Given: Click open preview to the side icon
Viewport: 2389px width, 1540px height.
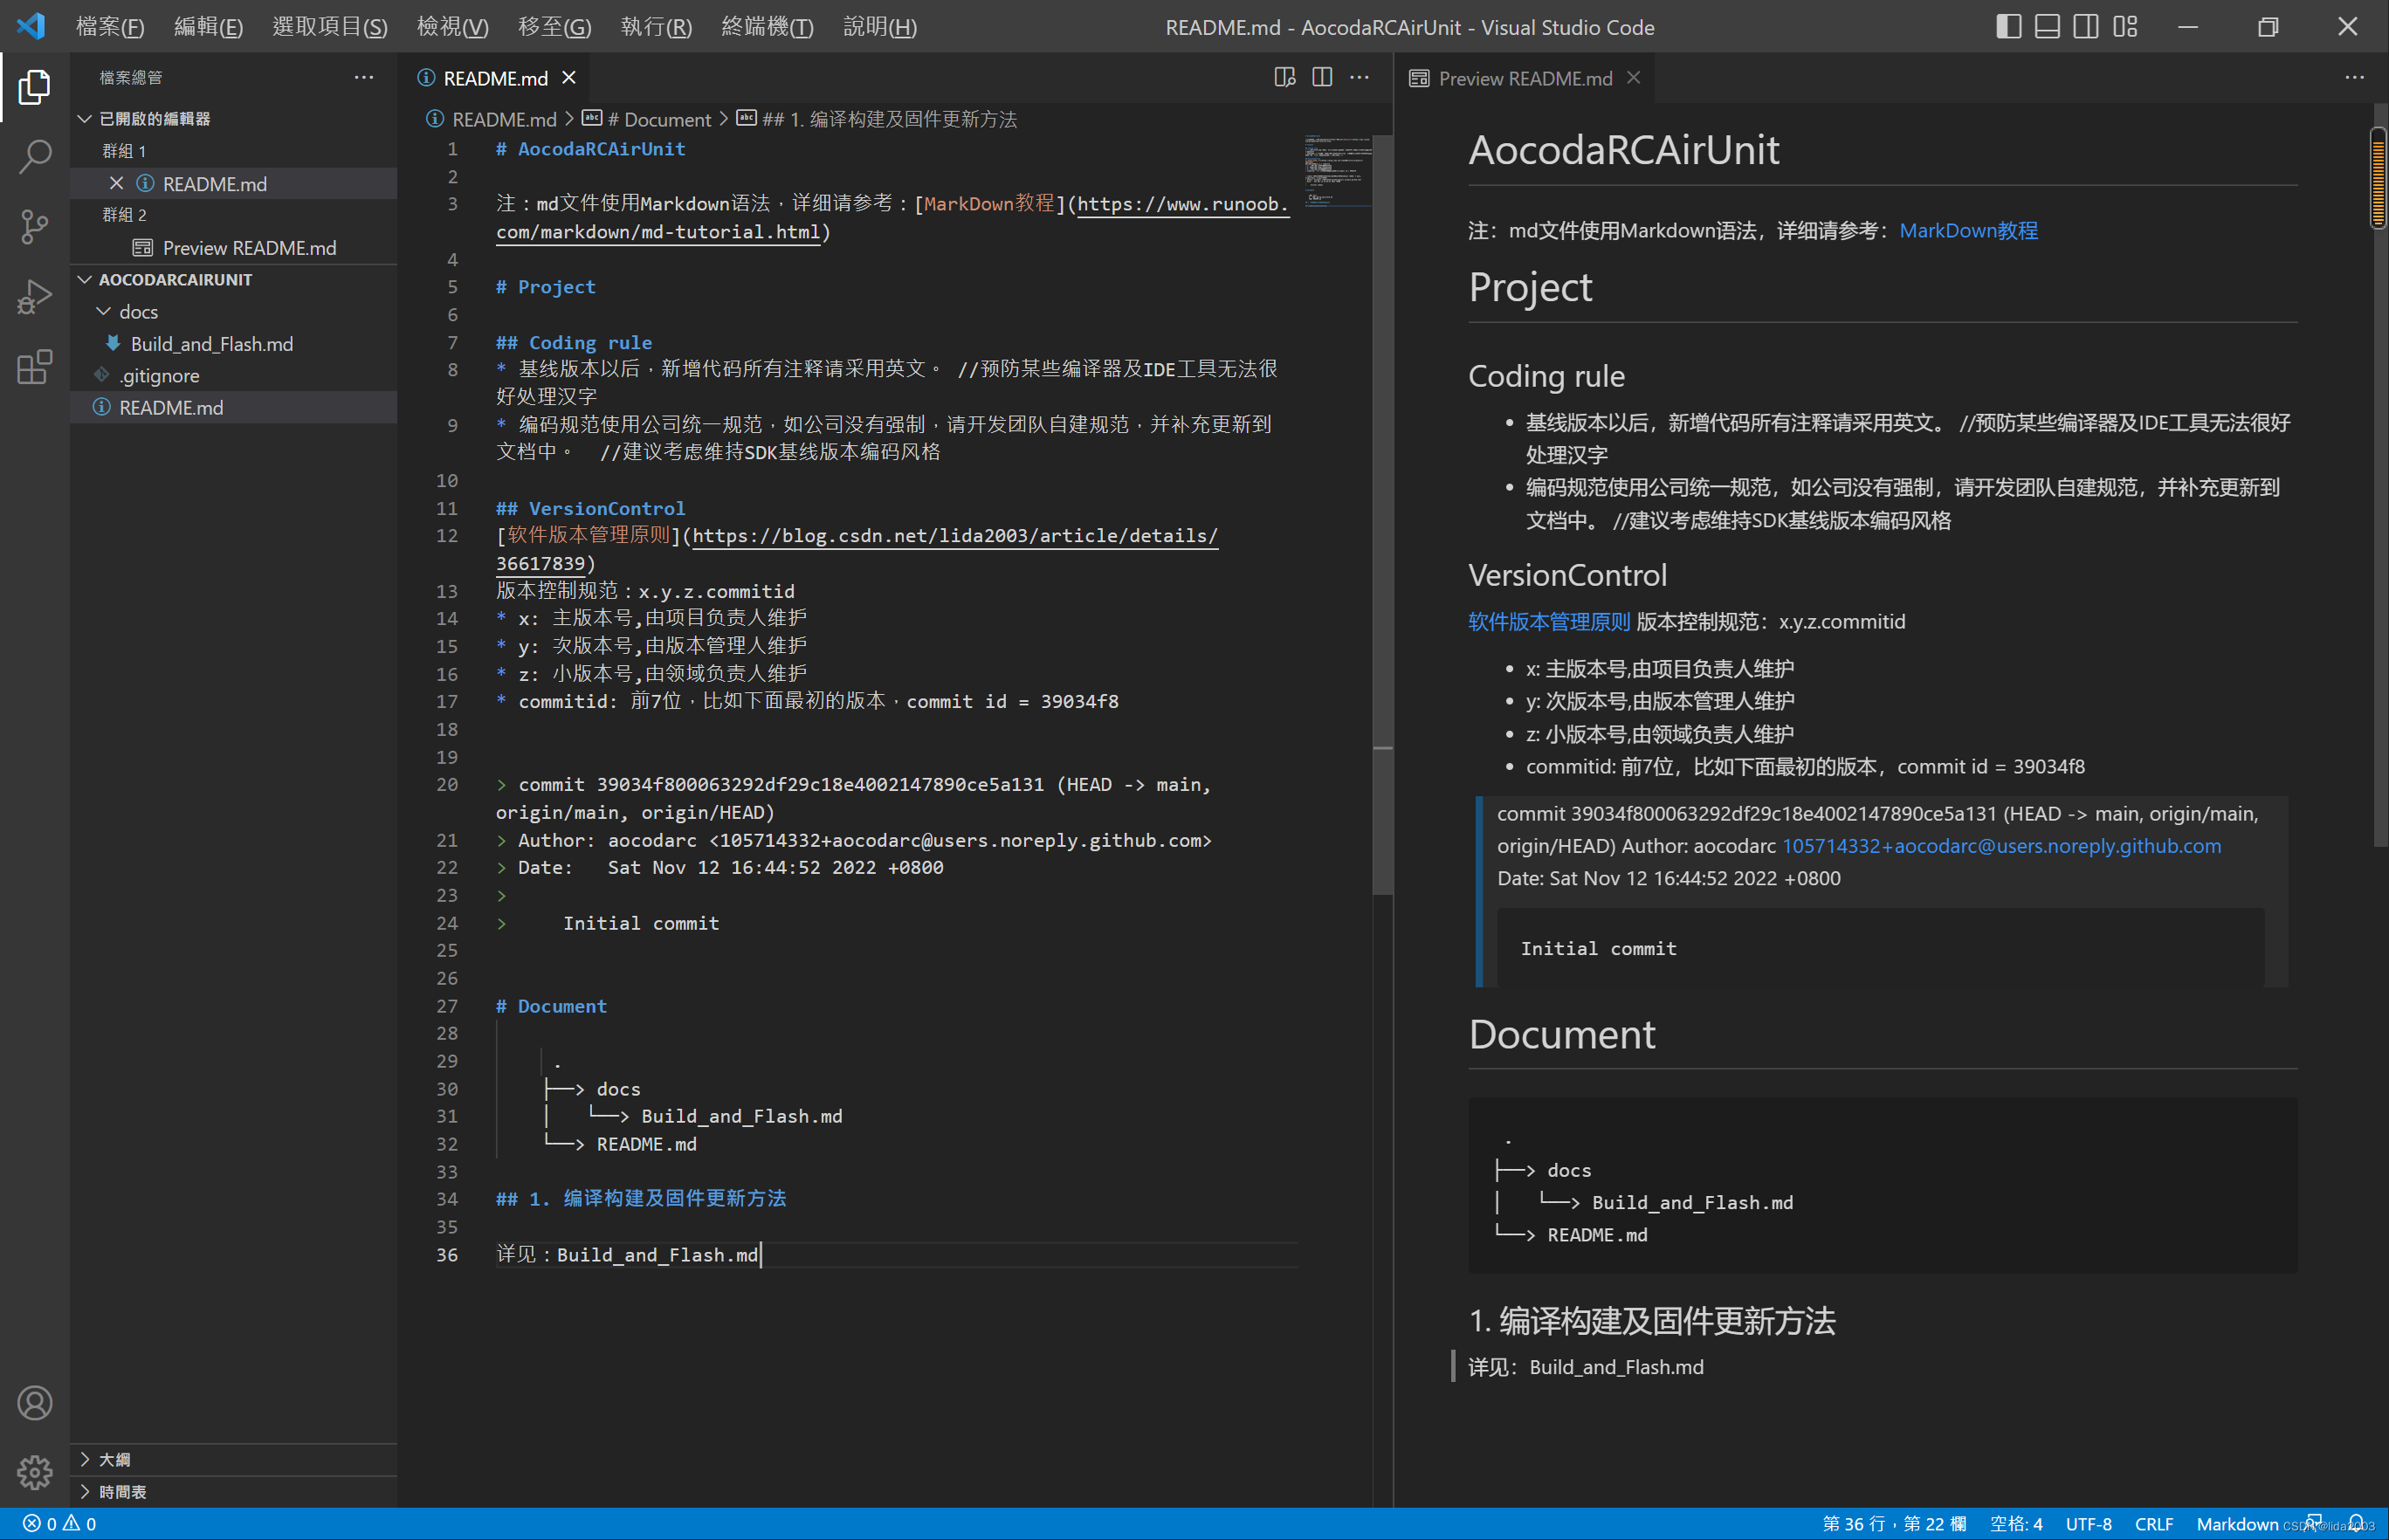Looking at the screenshot, I should pos(1284,78).
